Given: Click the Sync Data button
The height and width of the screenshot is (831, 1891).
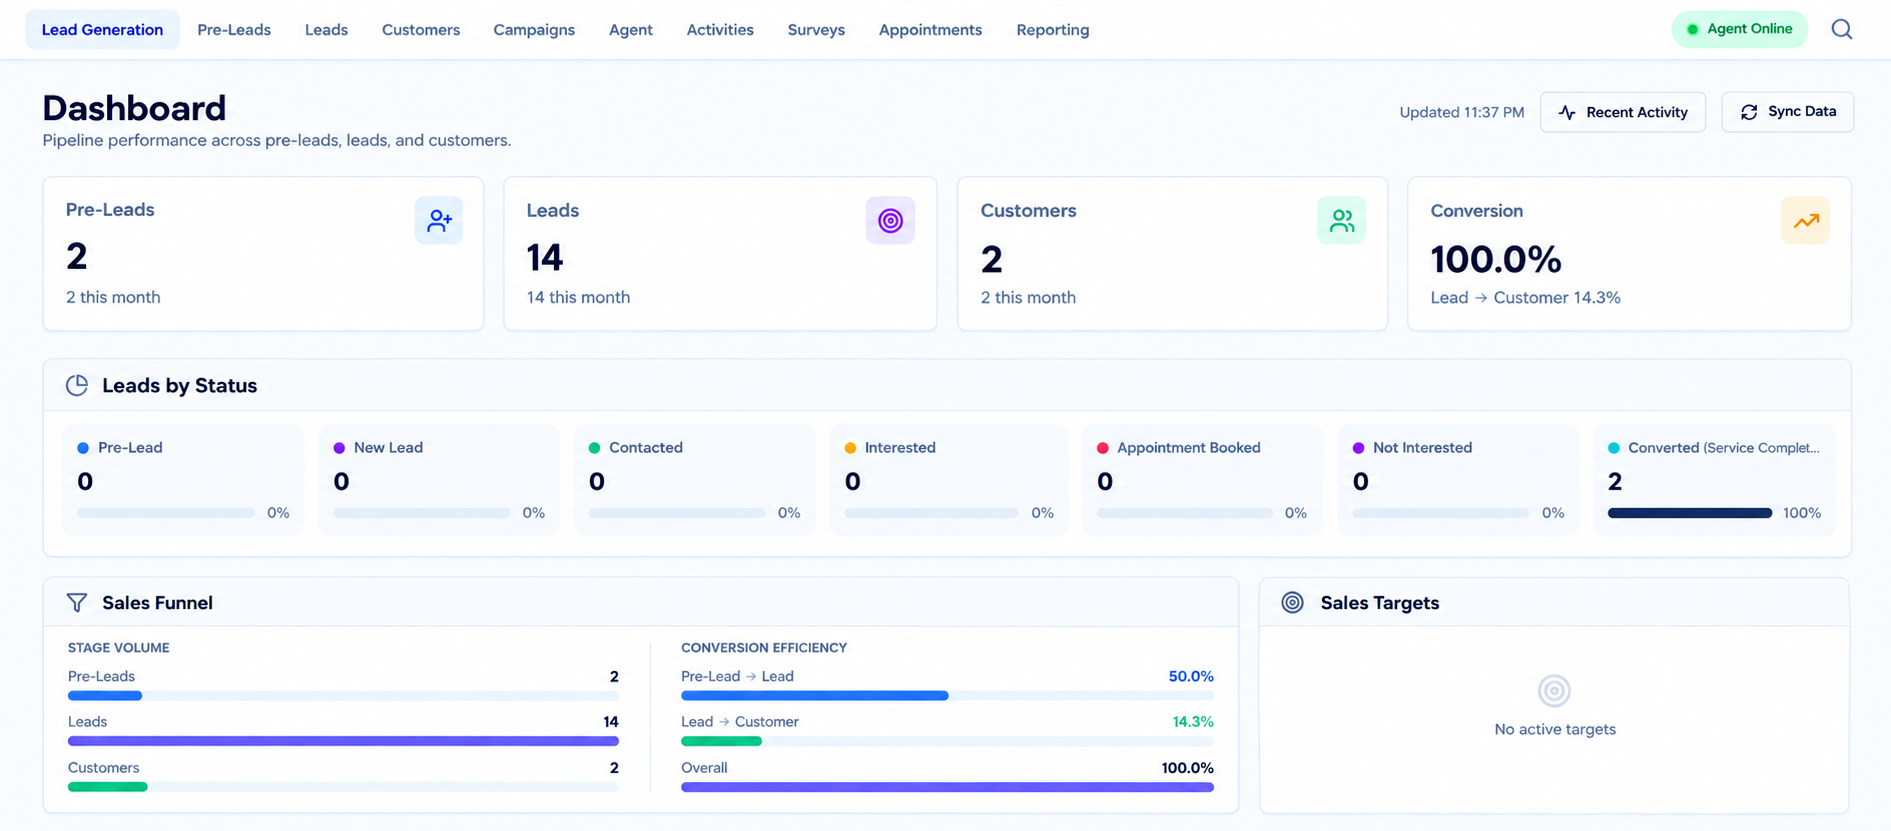Looking at the screenshot, I should coord(1787,112).
